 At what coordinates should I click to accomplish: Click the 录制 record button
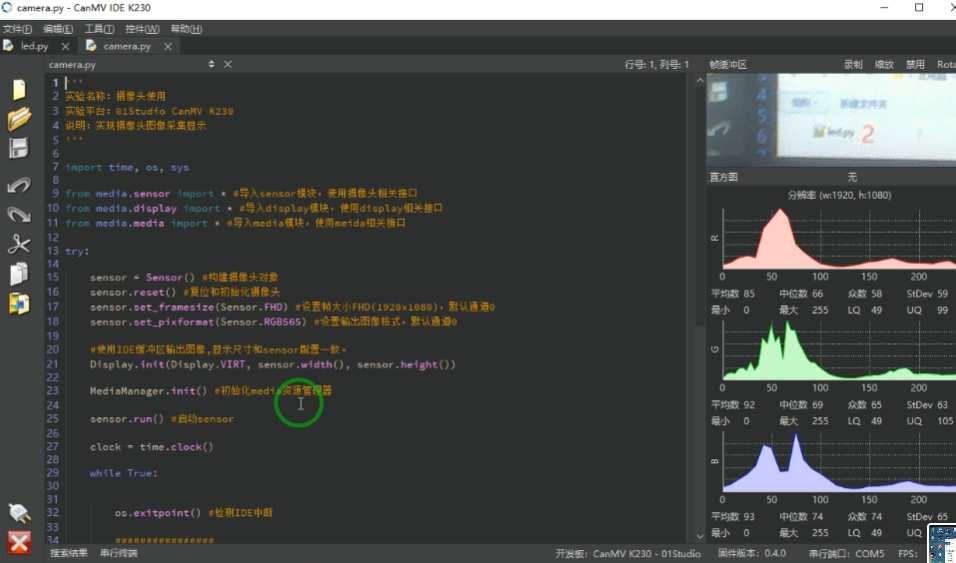tap(853, 65)
